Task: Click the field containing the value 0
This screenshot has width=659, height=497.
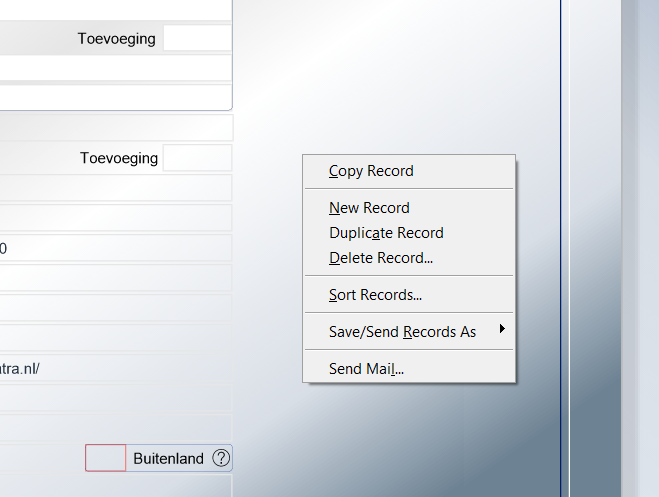Action: pyautogui.click(x=115, y=248)
